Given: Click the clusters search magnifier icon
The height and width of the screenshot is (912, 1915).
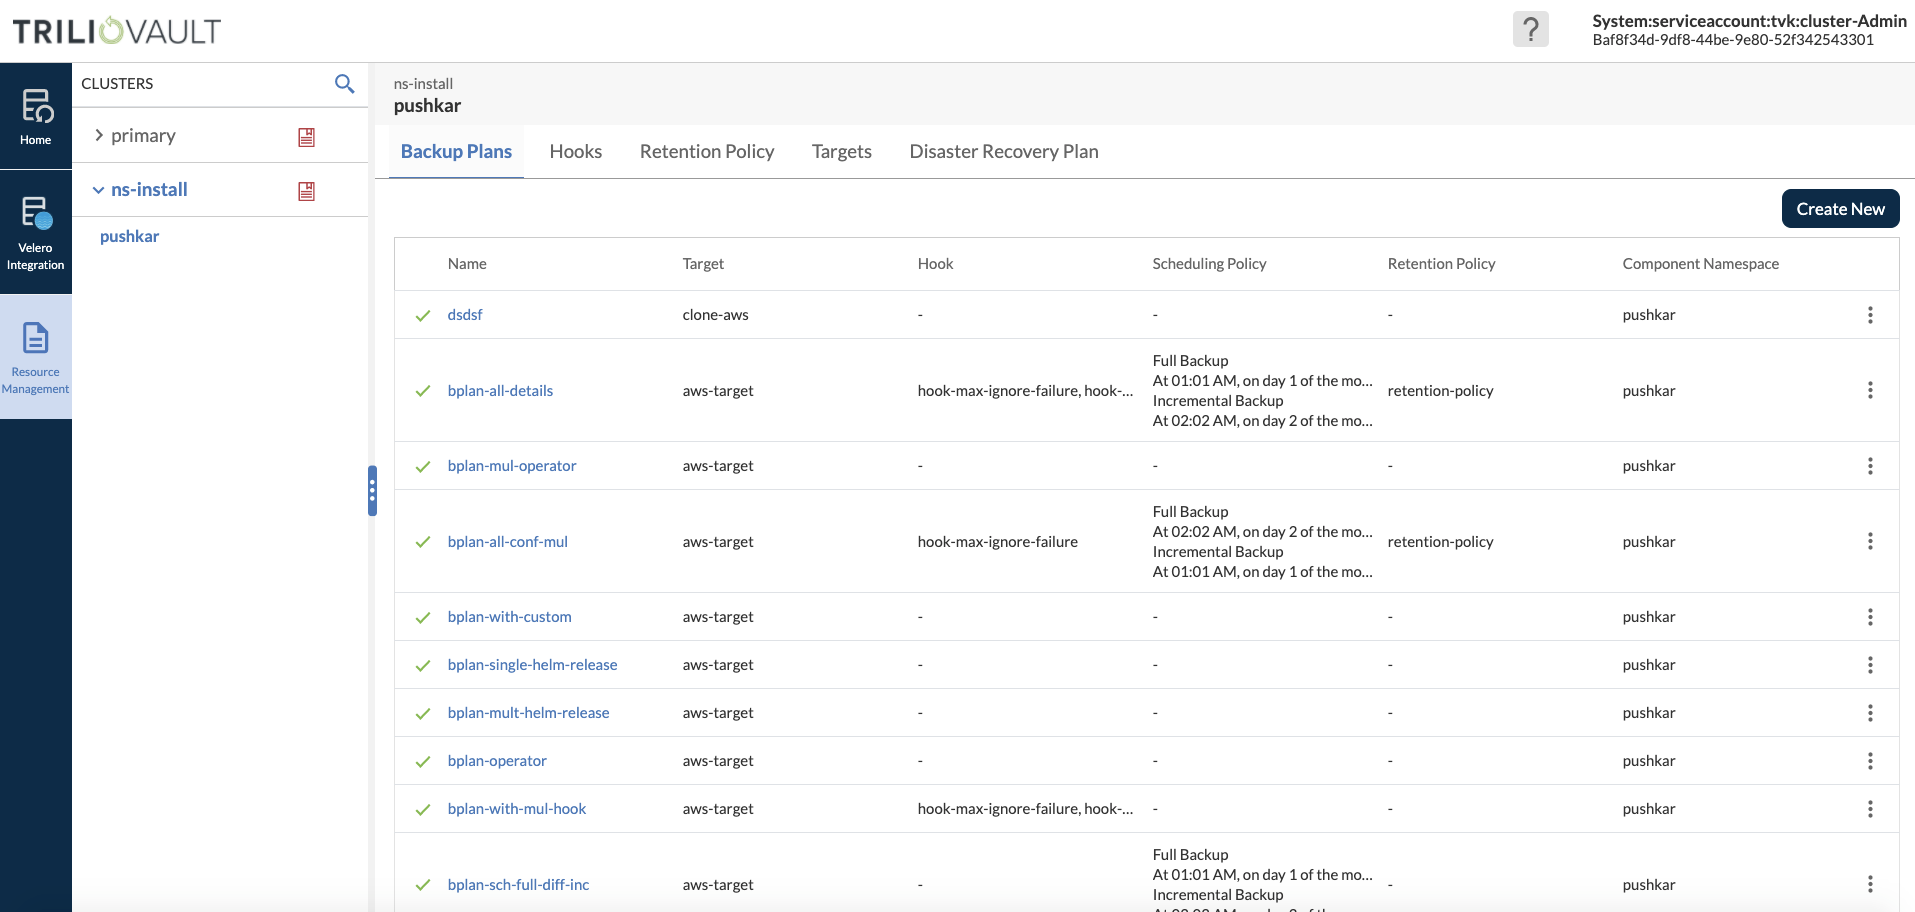Looking at the screenshot, I should click(x=344, y=84).
